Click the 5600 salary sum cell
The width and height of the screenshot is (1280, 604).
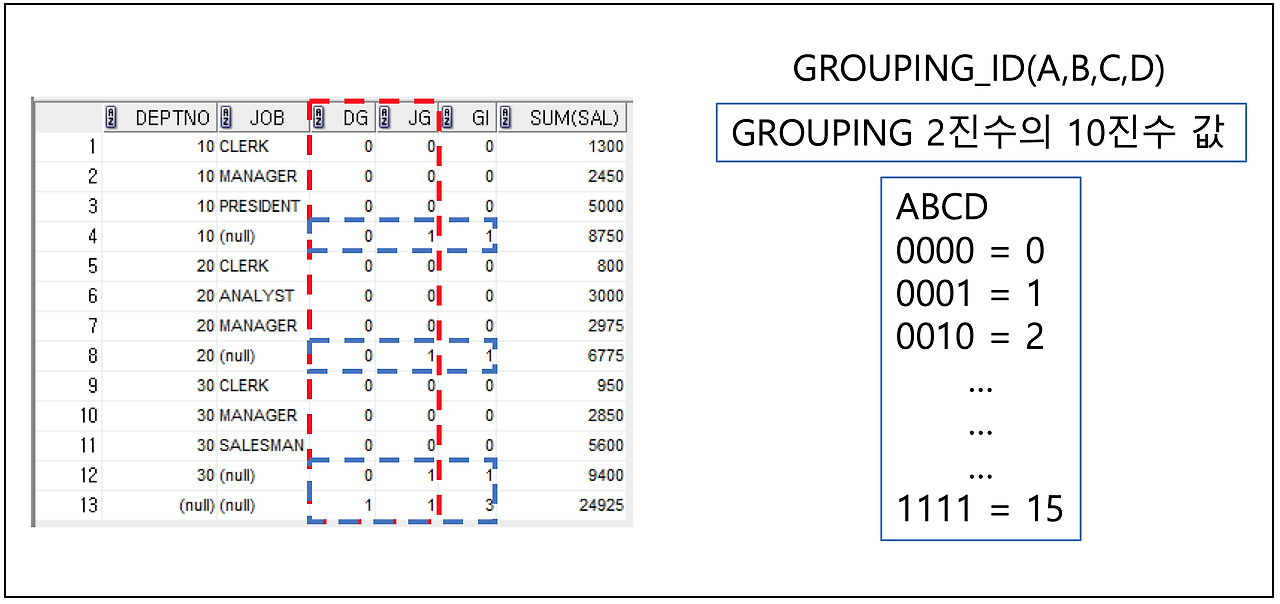[x=606, y=446]
